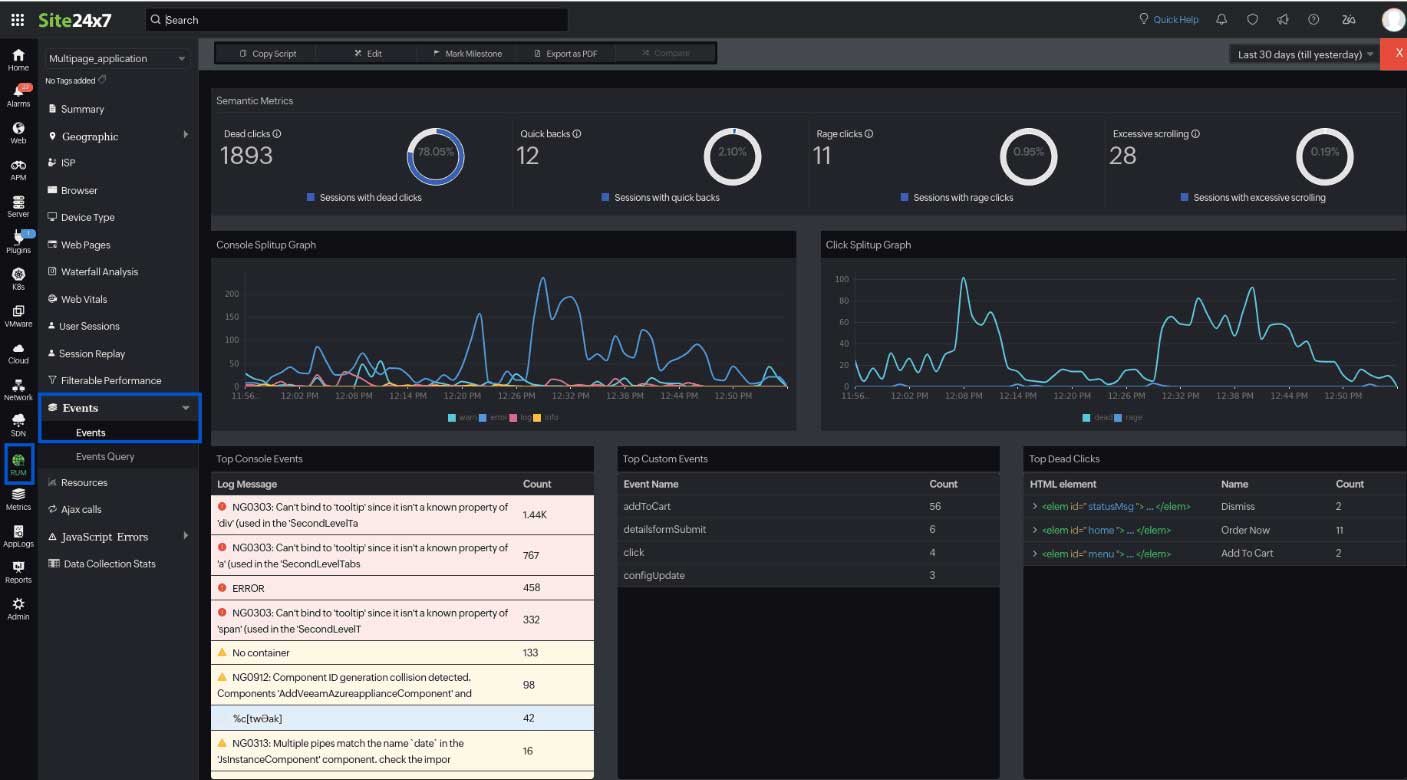Open the Alarms panel from the sidebar
Image resolution: width=1407 pixels, height=780 pixels.
17,95
